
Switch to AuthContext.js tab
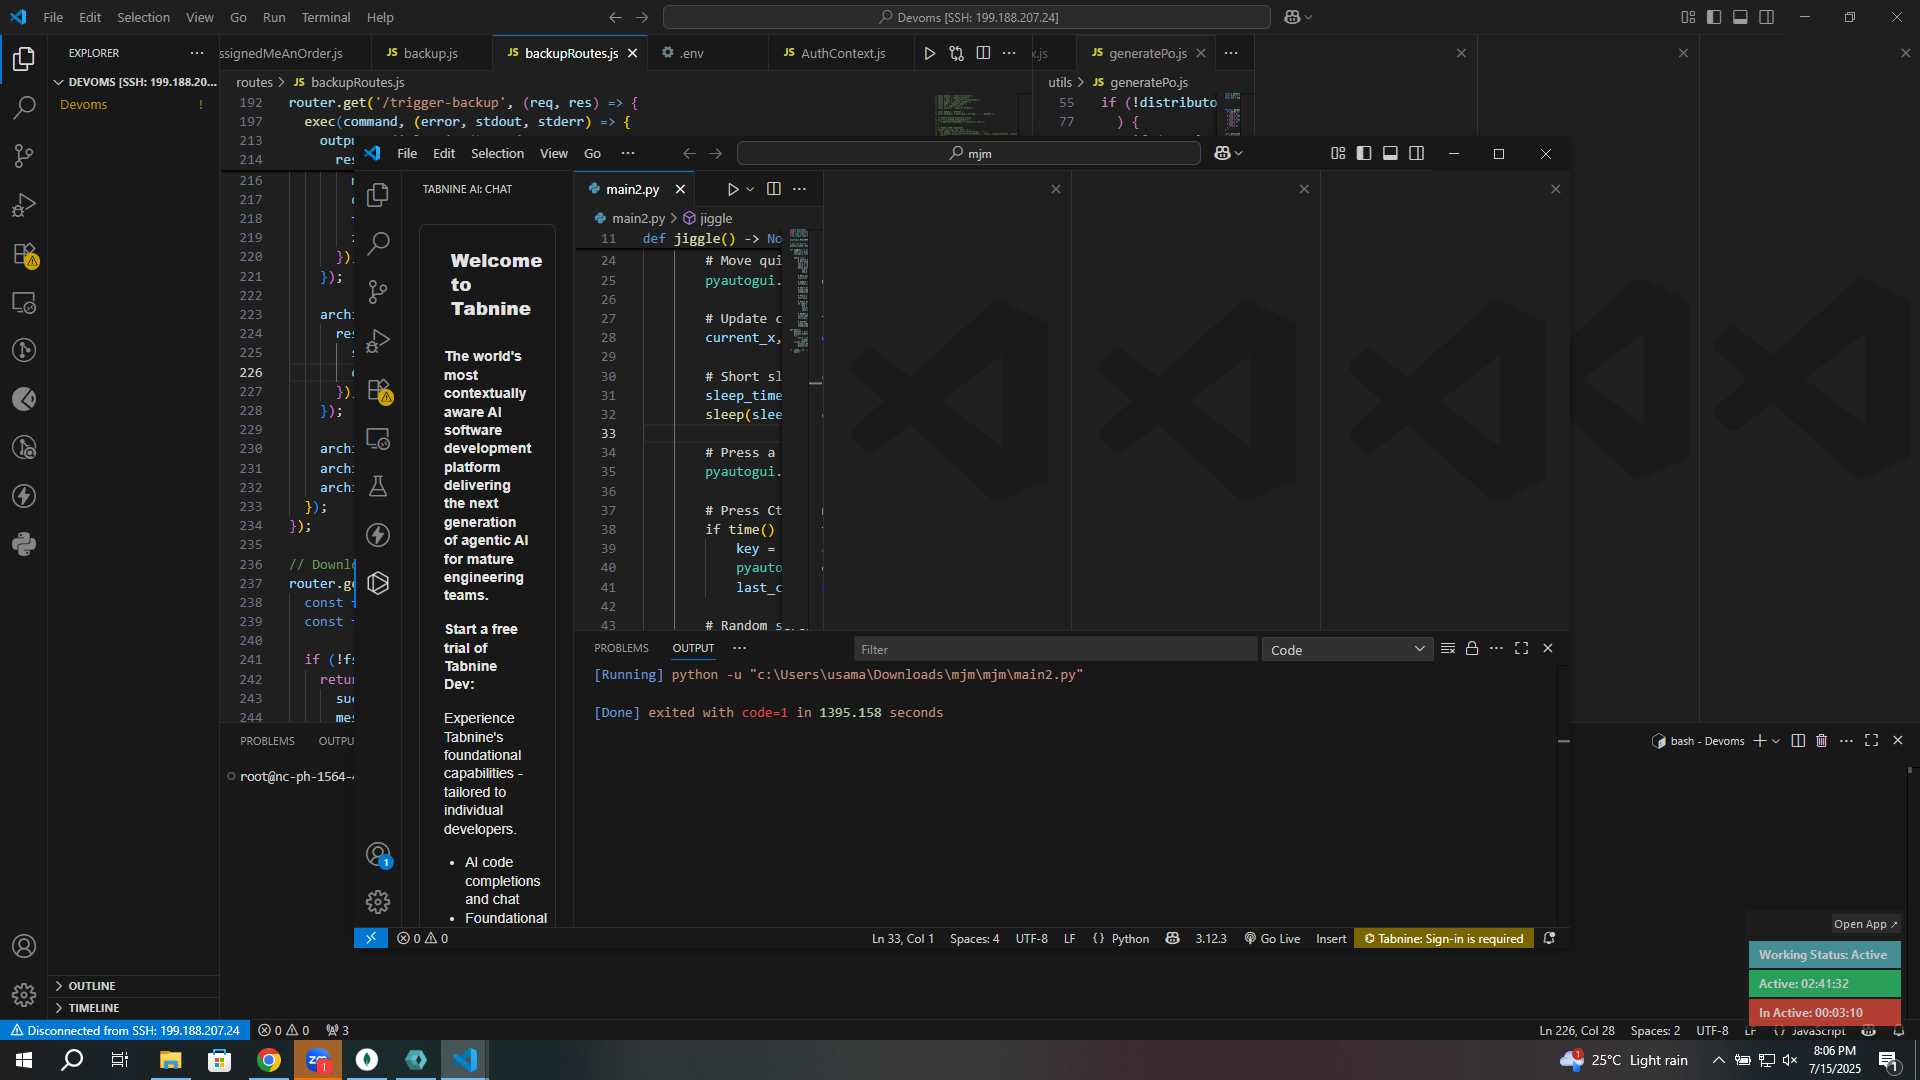[x=843, y=53]
